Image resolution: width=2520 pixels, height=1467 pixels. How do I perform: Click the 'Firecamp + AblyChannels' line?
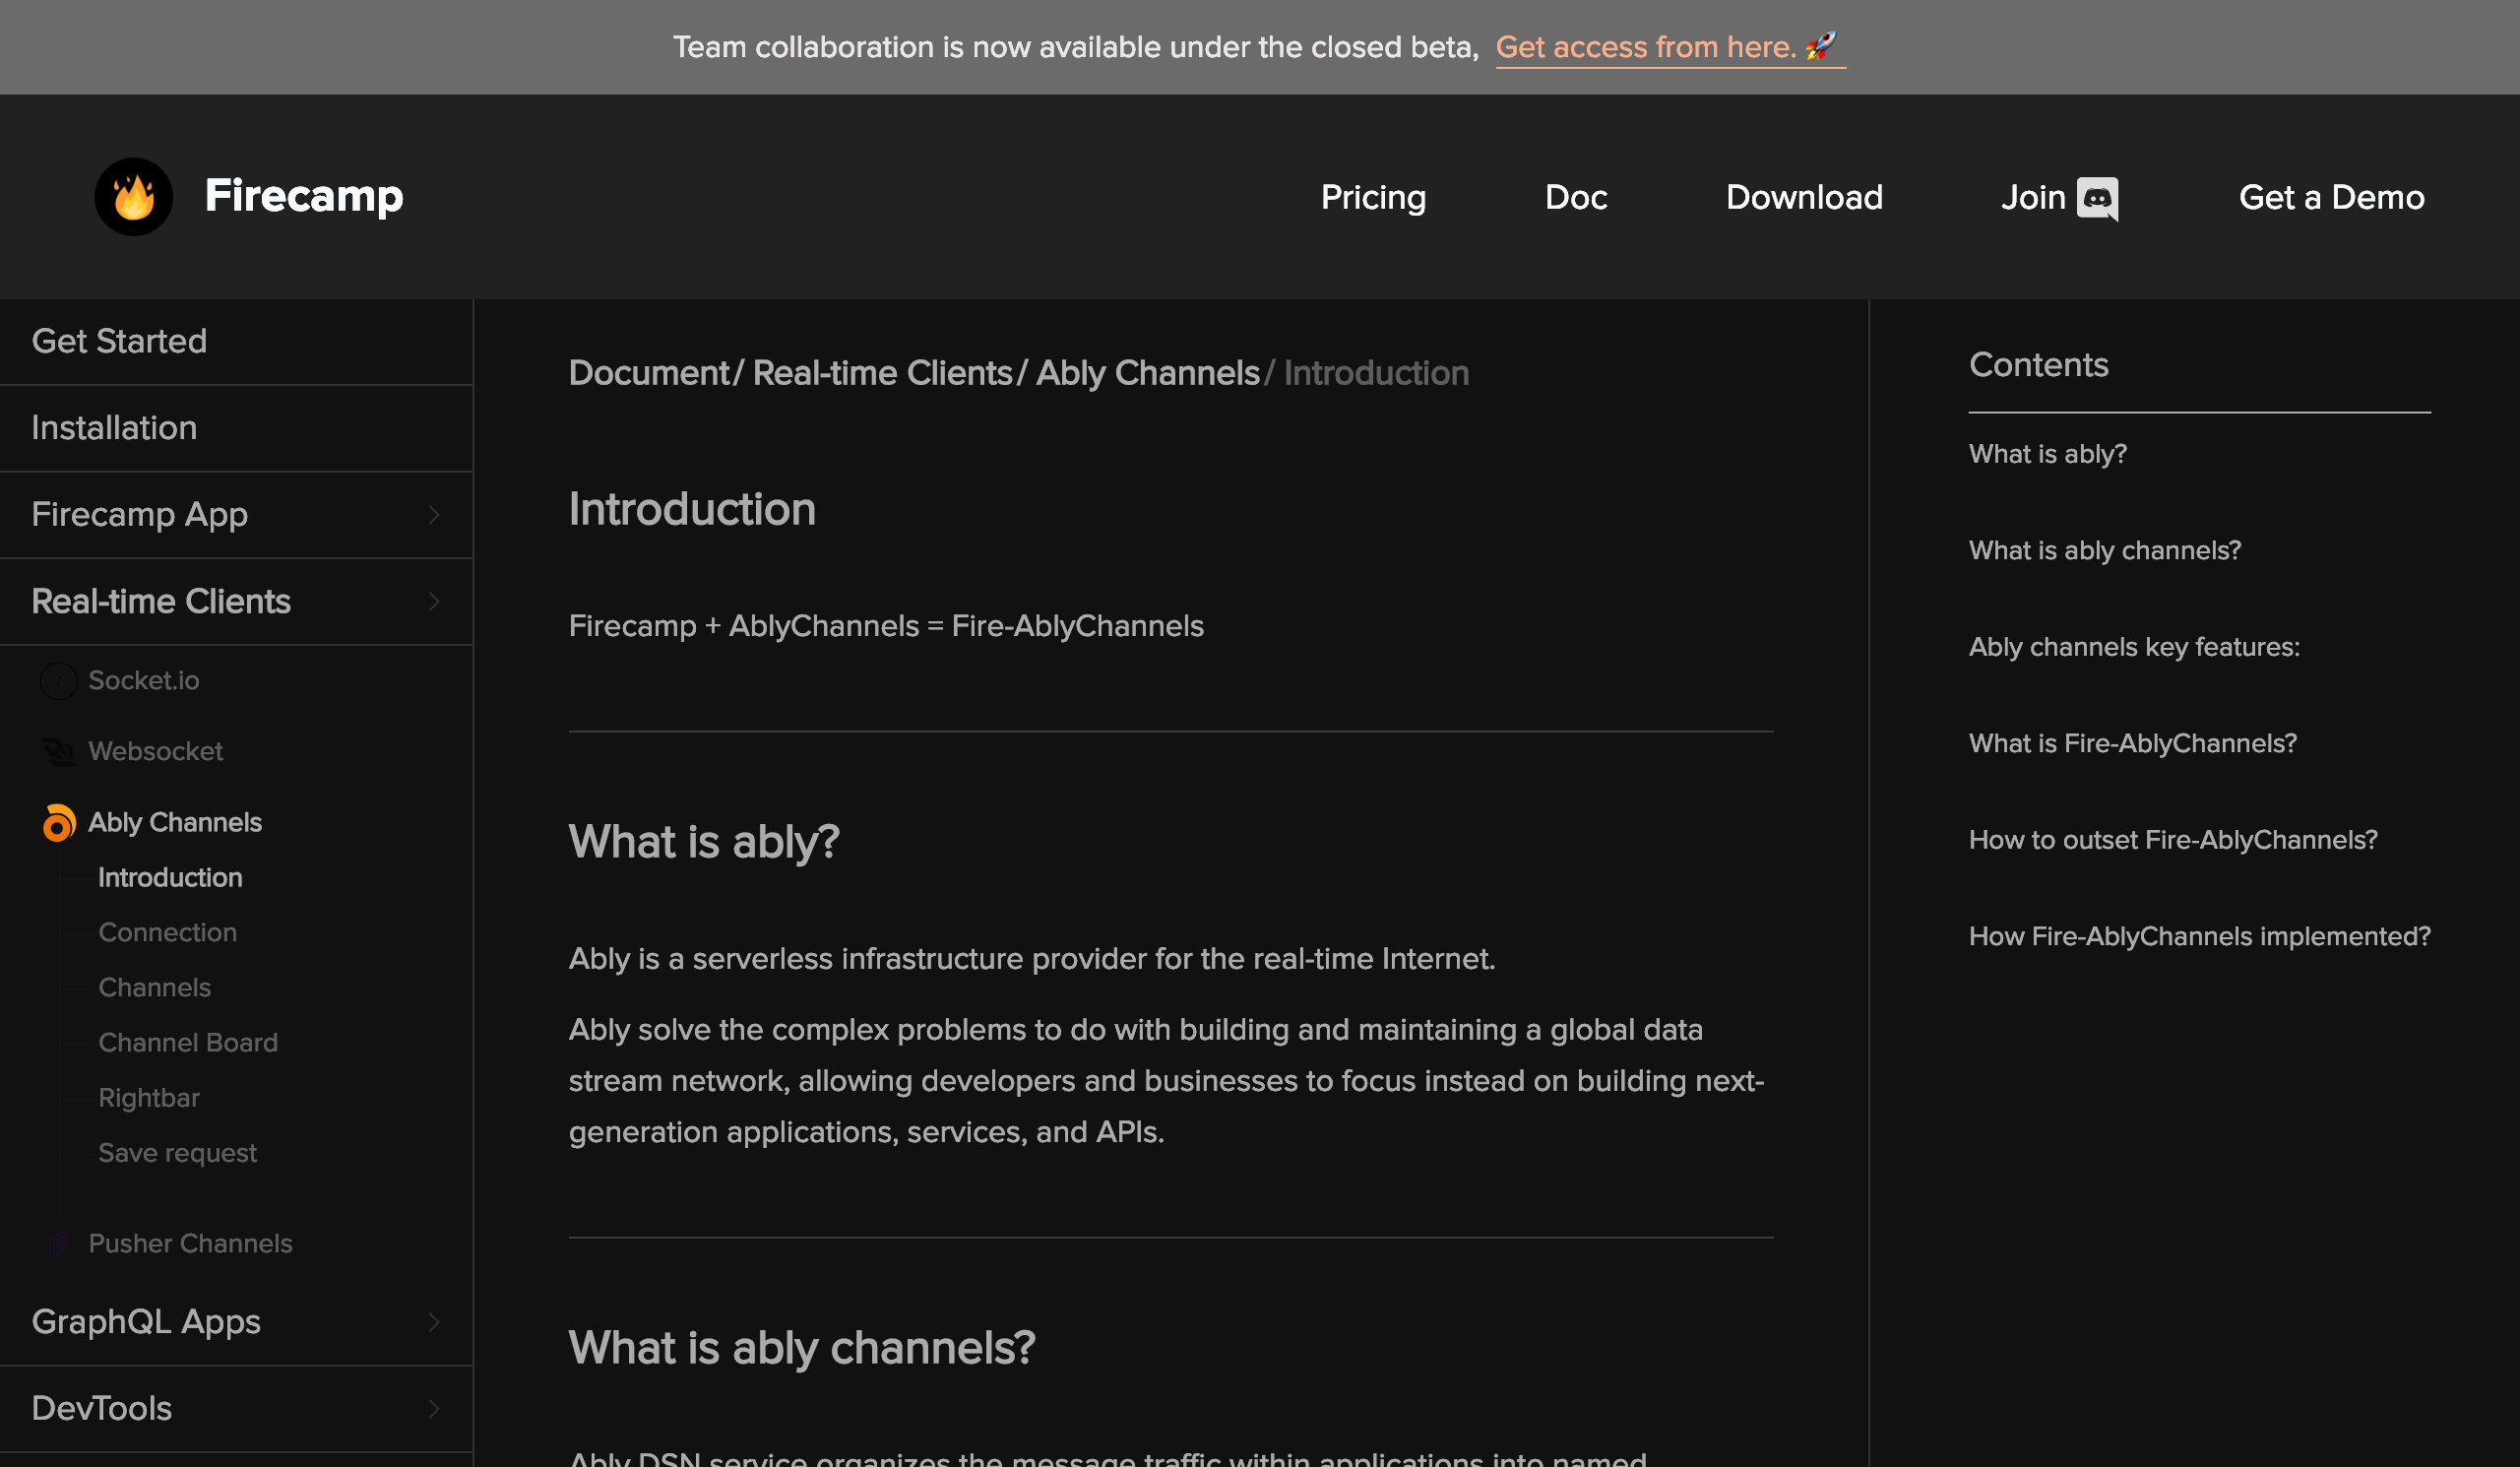pos(886,626)
